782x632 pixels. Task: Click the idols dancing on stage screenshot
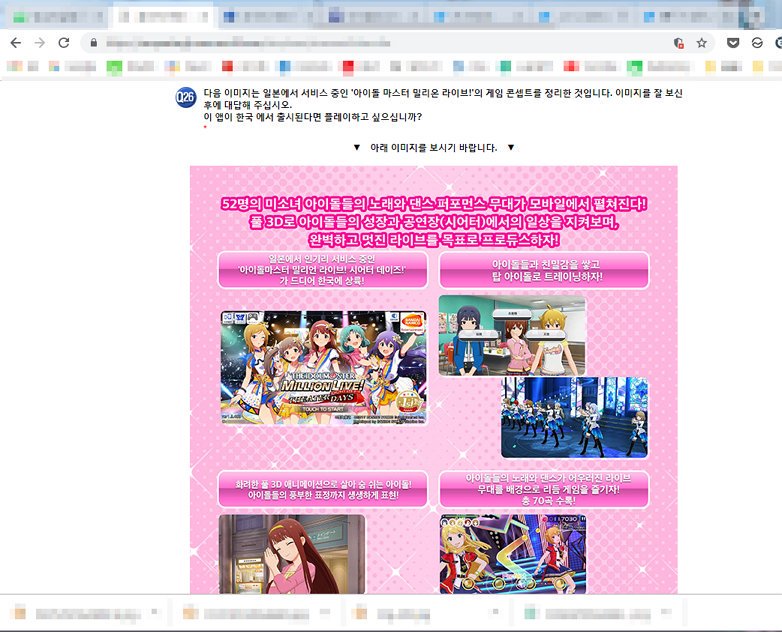pos(574,417)
